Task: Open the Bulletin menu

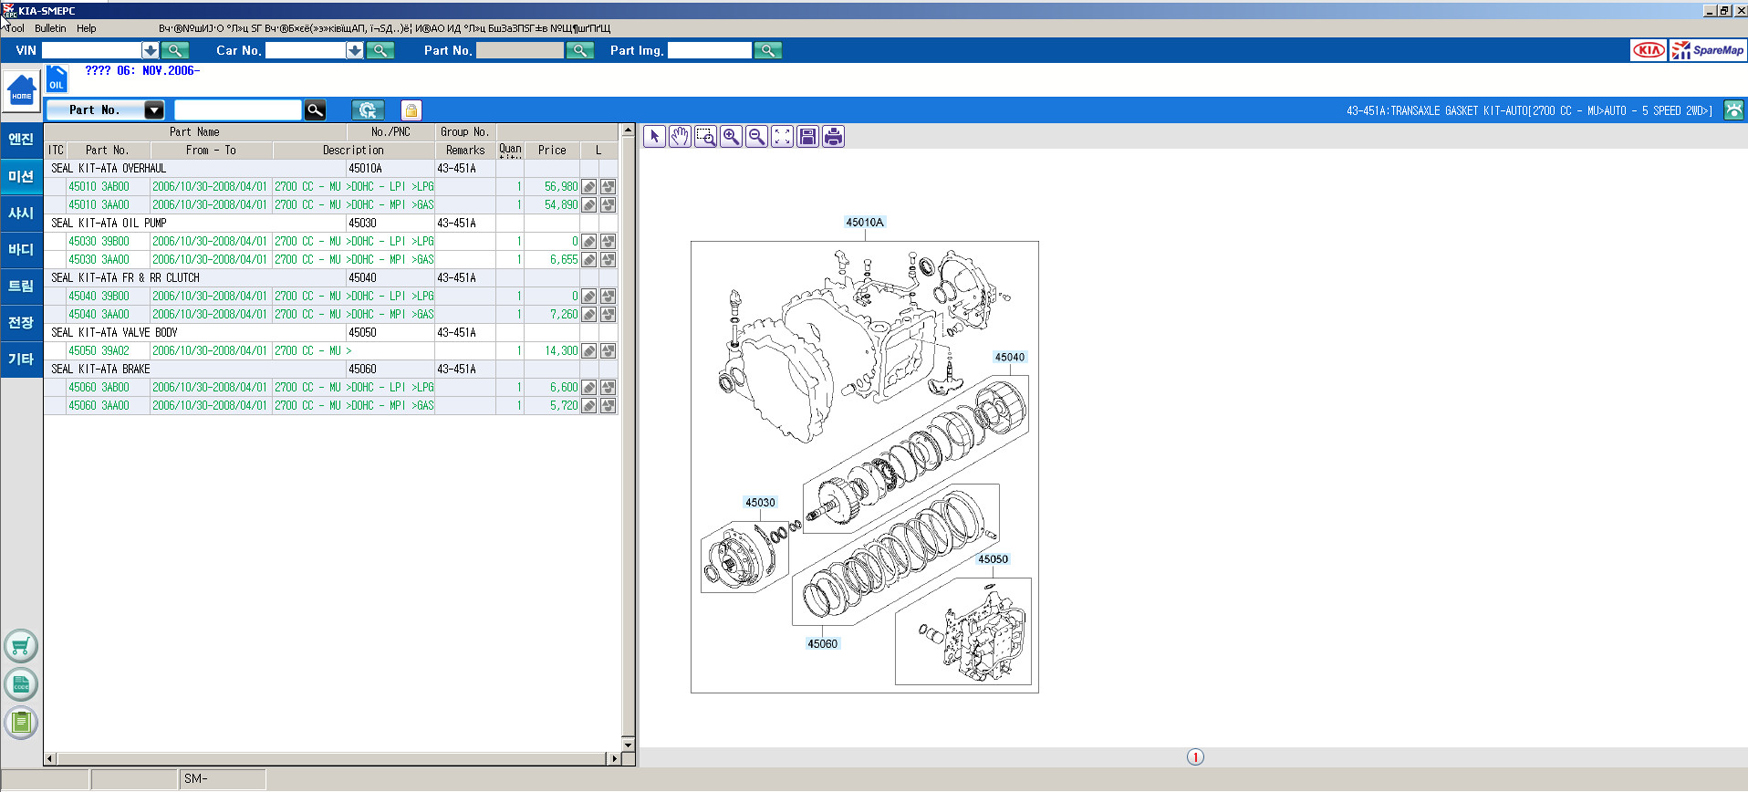Action: pyautogui.click(x=50, y=29)
